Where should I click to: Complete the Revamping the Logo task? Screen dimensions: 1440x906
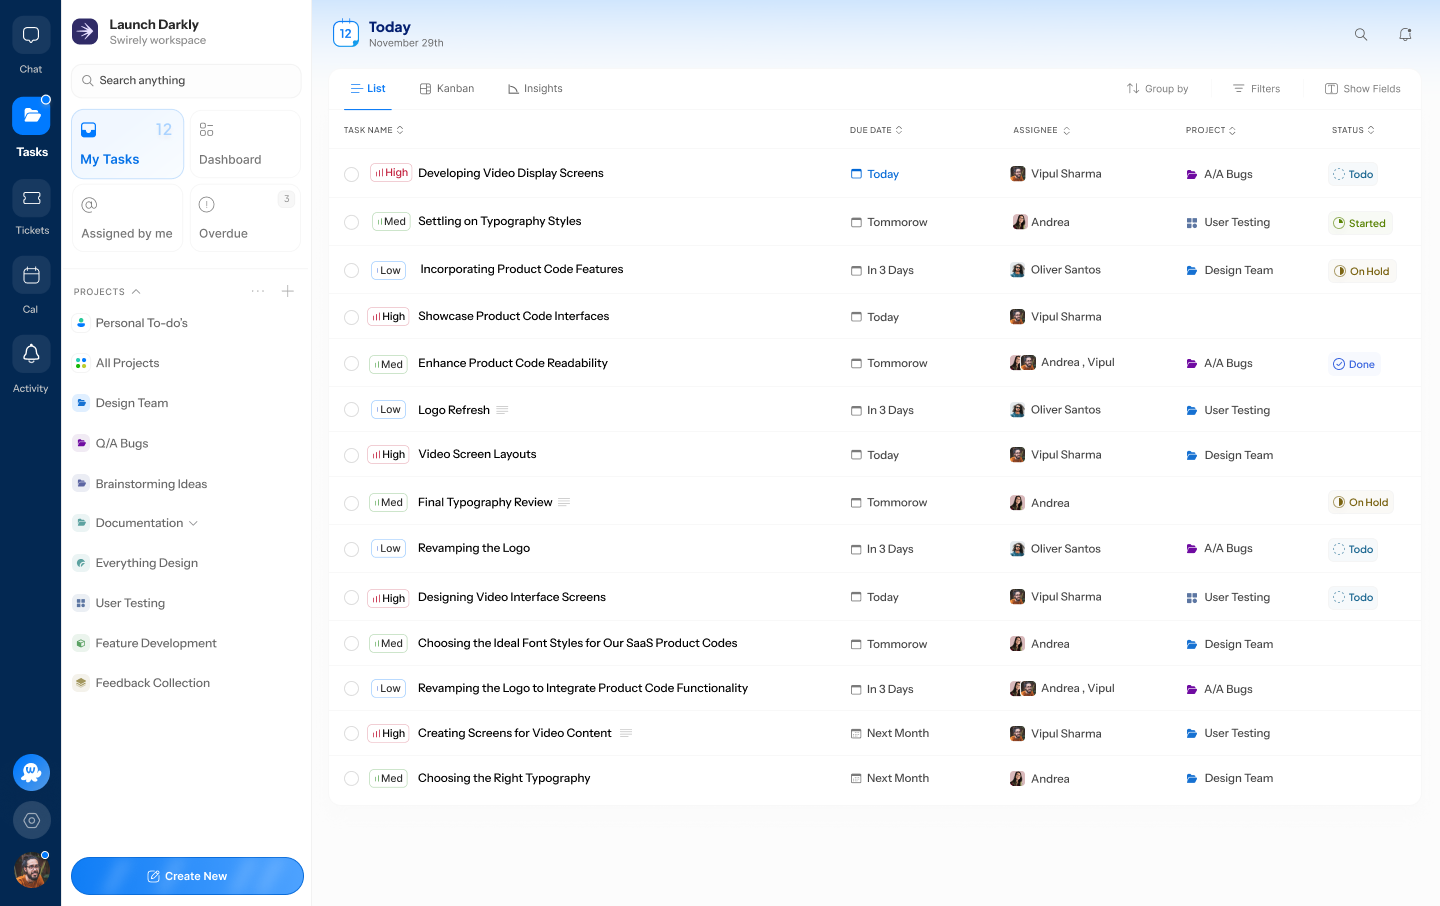(x=351, y=548)
